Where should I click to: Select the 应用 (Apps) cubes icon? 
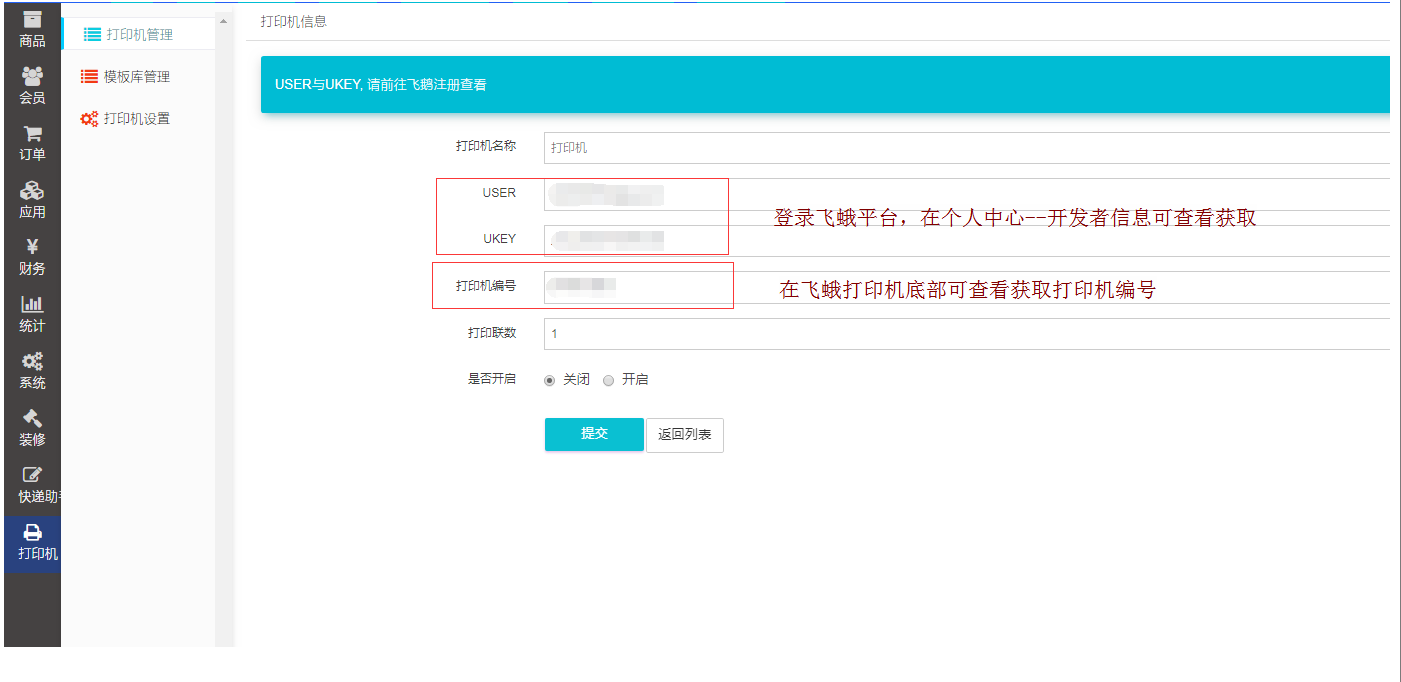pos(32,190)
